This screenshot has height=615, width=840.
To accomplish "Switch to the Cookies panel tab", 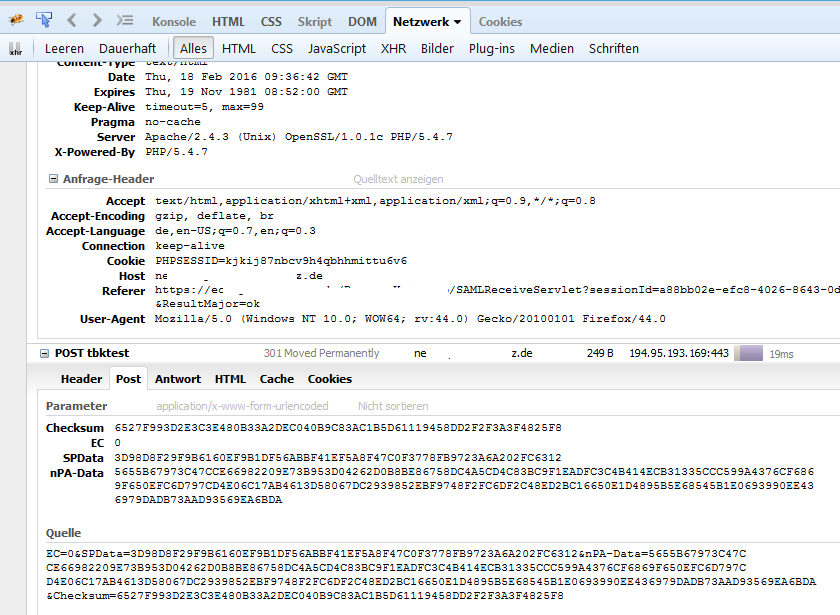I will [x=500, y=21].
